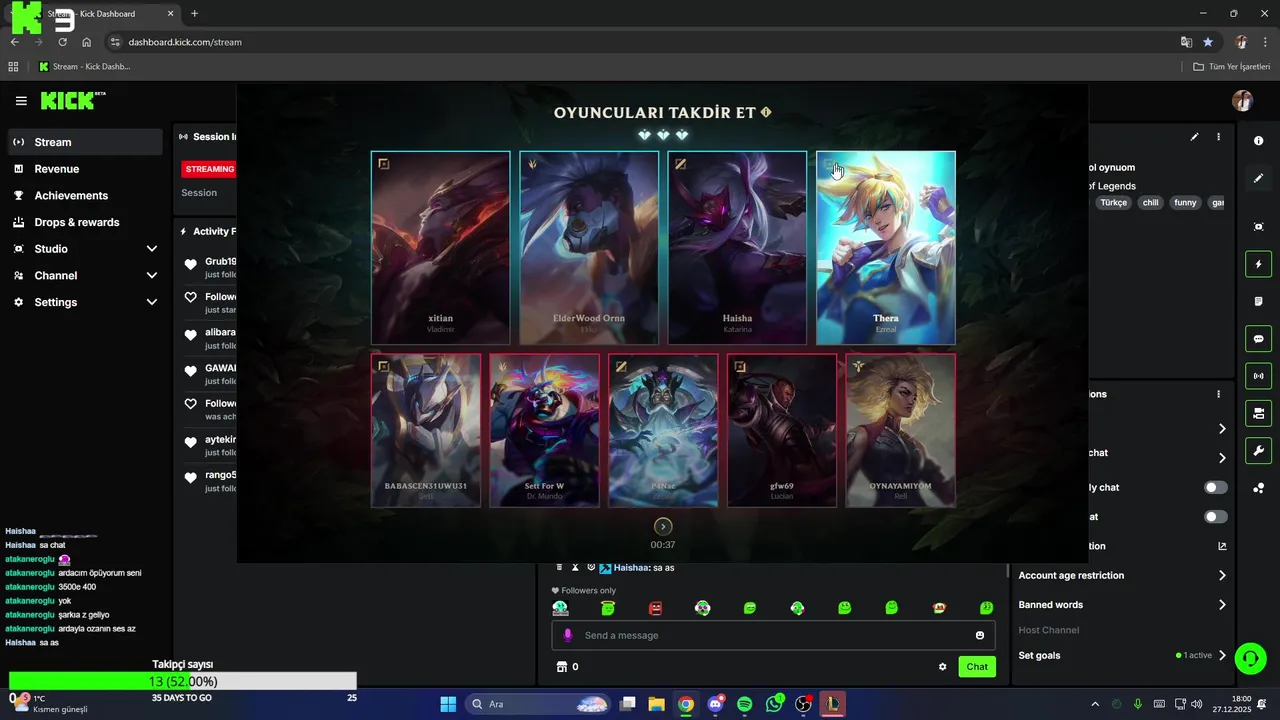Open chat options three-dot menu
The image size is (1280, 720).
point(1218,394)
